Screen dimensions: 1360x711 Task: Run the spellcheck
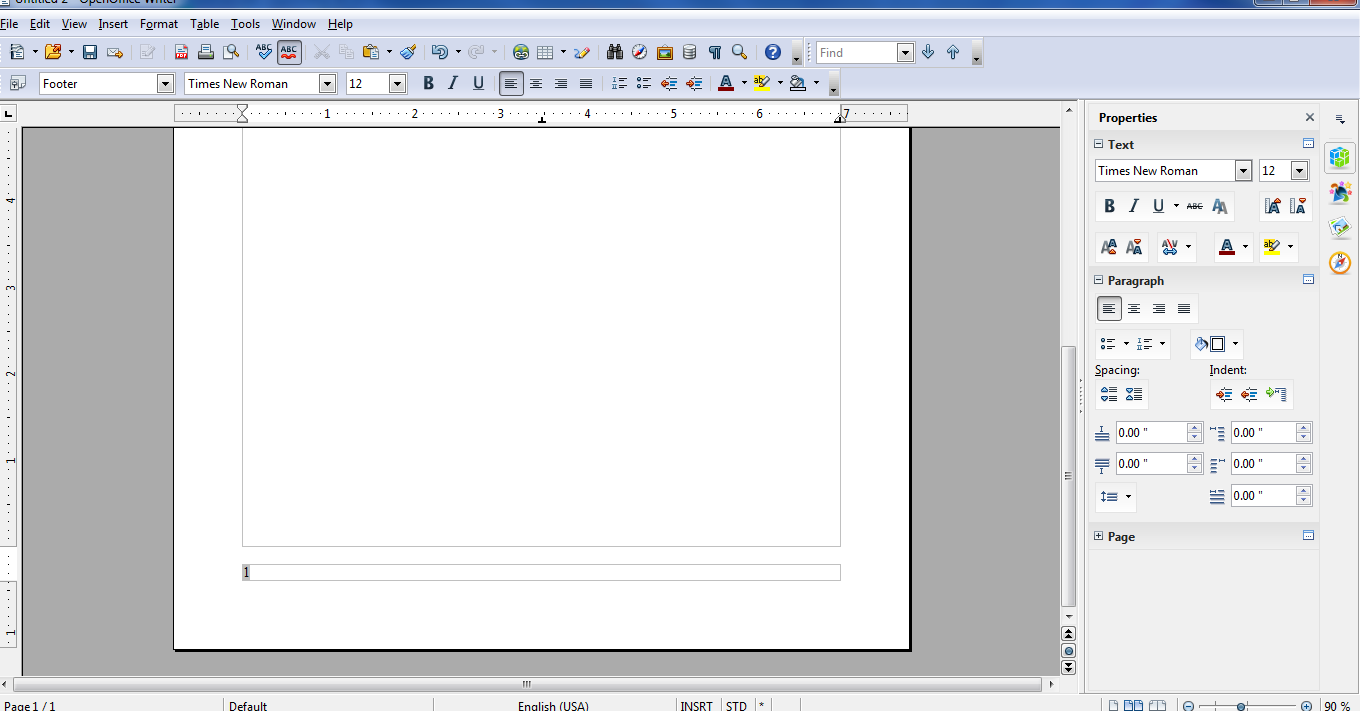262,51
